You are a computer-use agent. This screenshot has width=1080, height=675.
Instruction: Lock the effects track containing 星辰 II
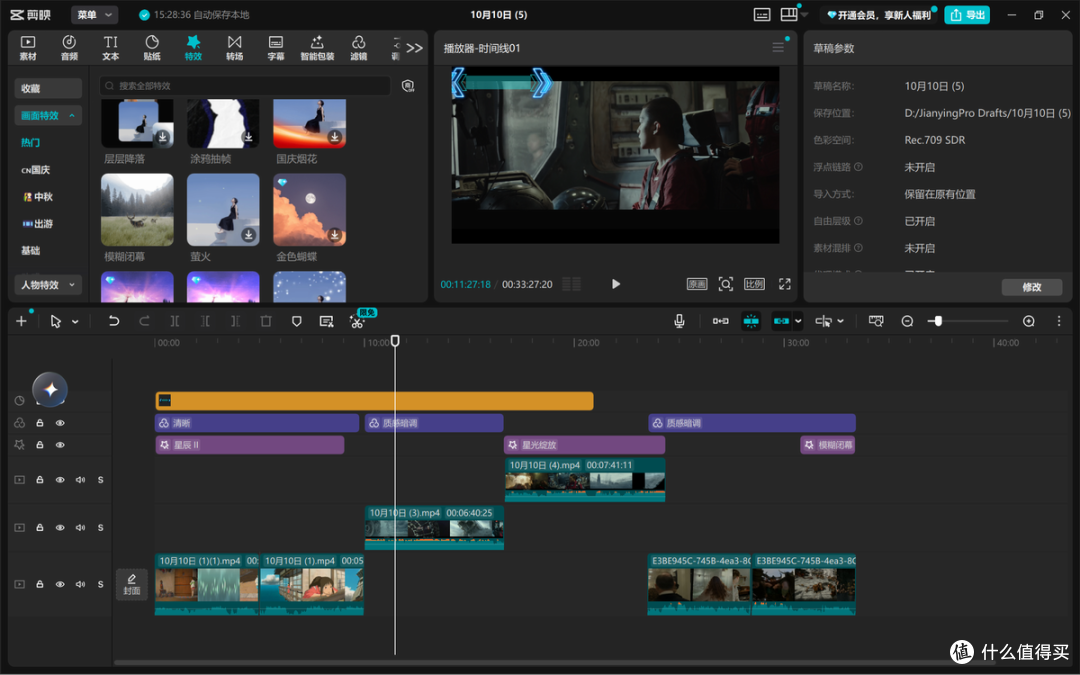click(40, 445)
